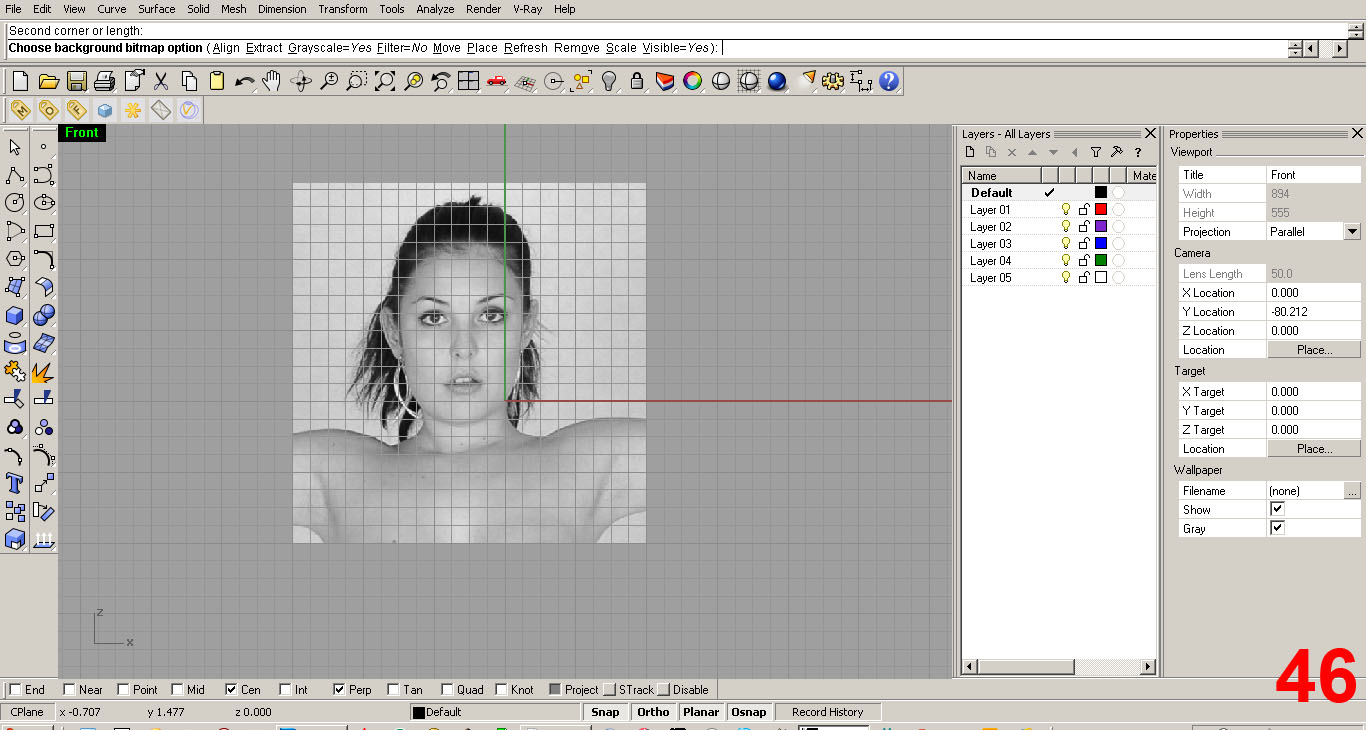The image size is (1366, 730).
Task: Uncheck the Perp osnap checkbox
Action: (x=339, y=689)
